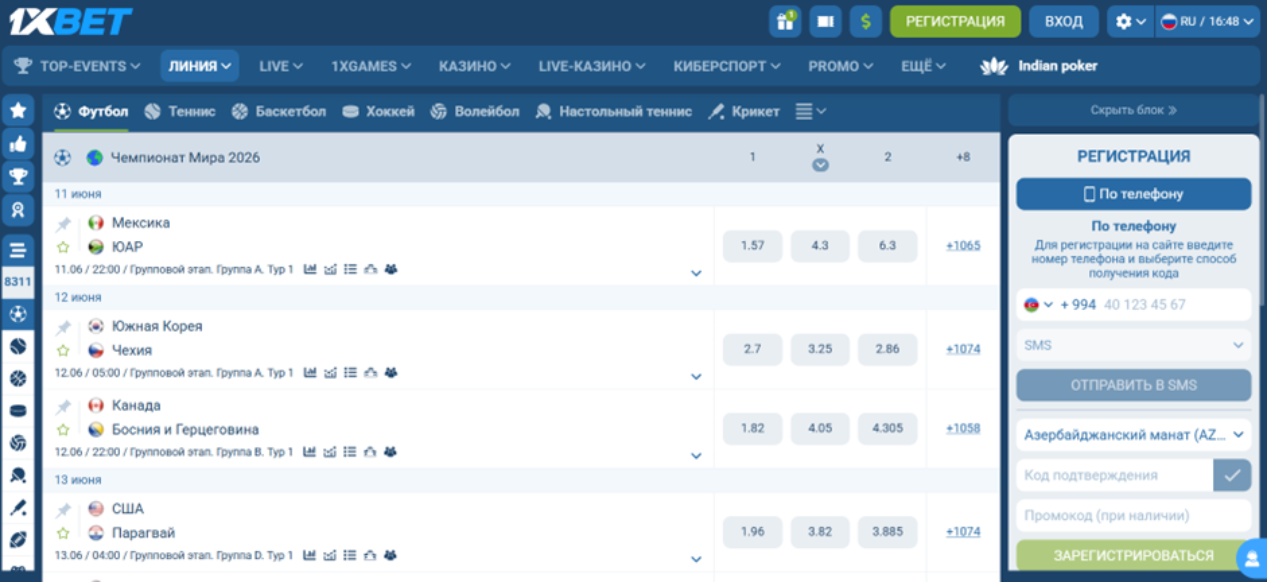Select the table tennis icon in left sidebar
This screenshot has width=1267, height=582.
17,475
